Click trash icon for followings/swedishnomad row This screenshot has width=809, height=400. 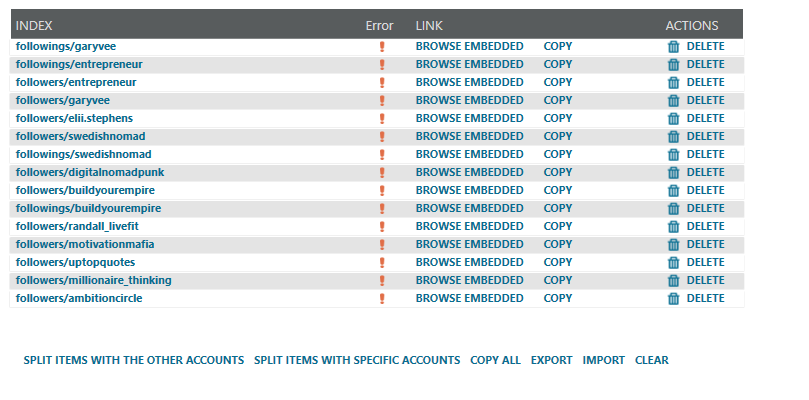(x=673, y=154)
